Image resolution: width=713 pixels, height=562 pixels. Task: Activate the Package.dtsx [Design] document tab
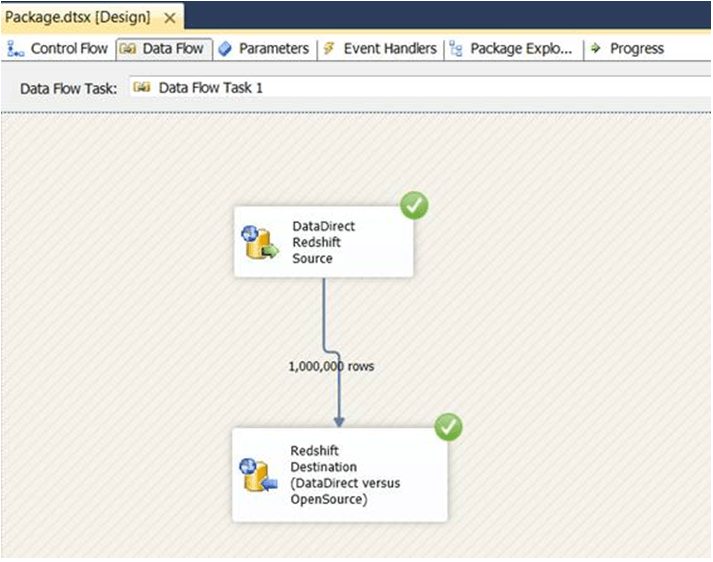pos(78,18)
